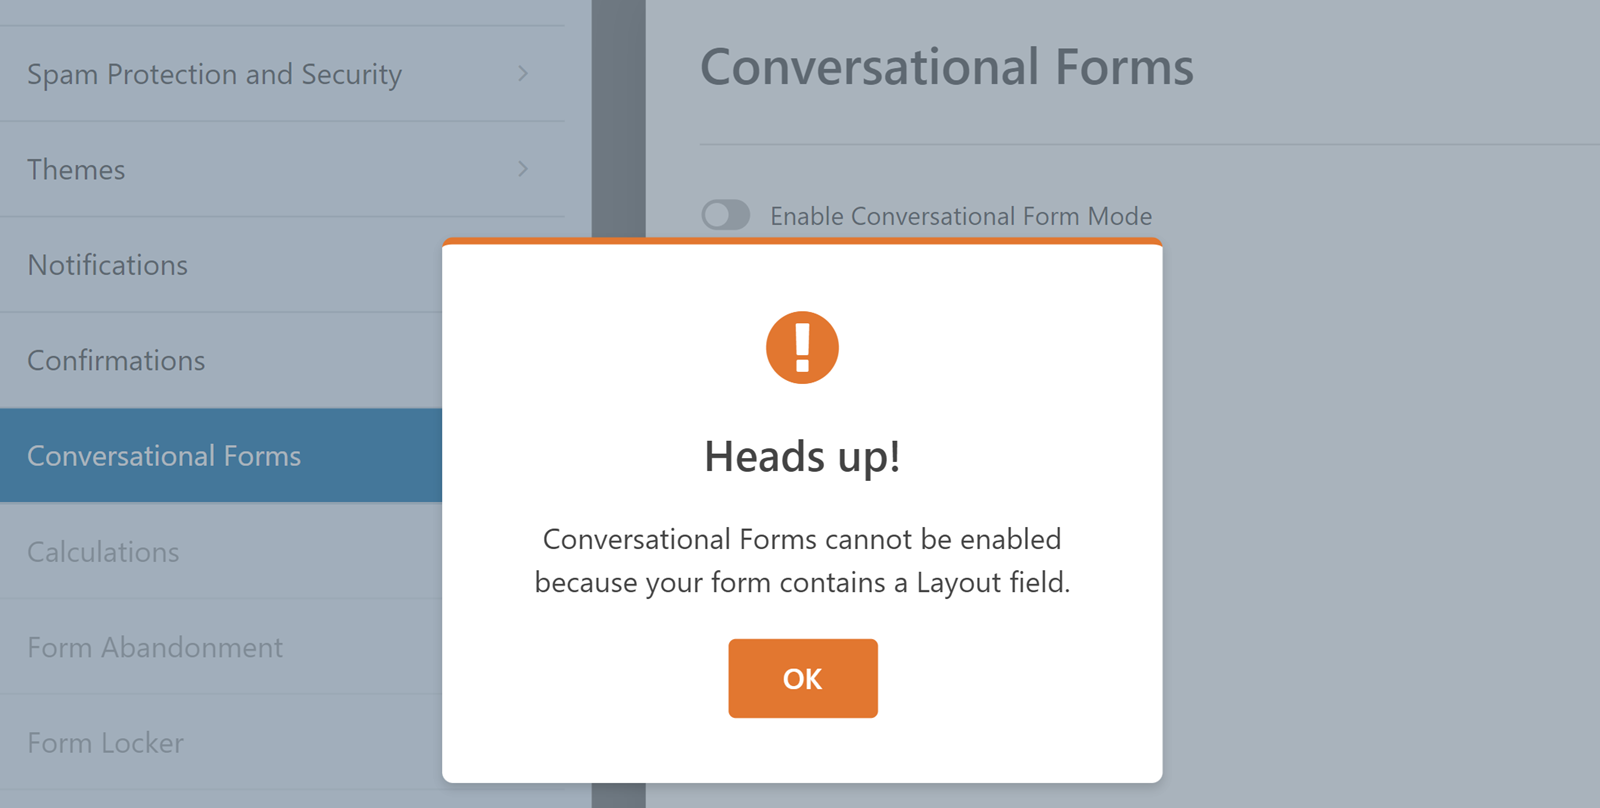The height and width of the screenshot is (808, 1600).
Task: Click the Heads up! dialog title
Action: point(801,457)
